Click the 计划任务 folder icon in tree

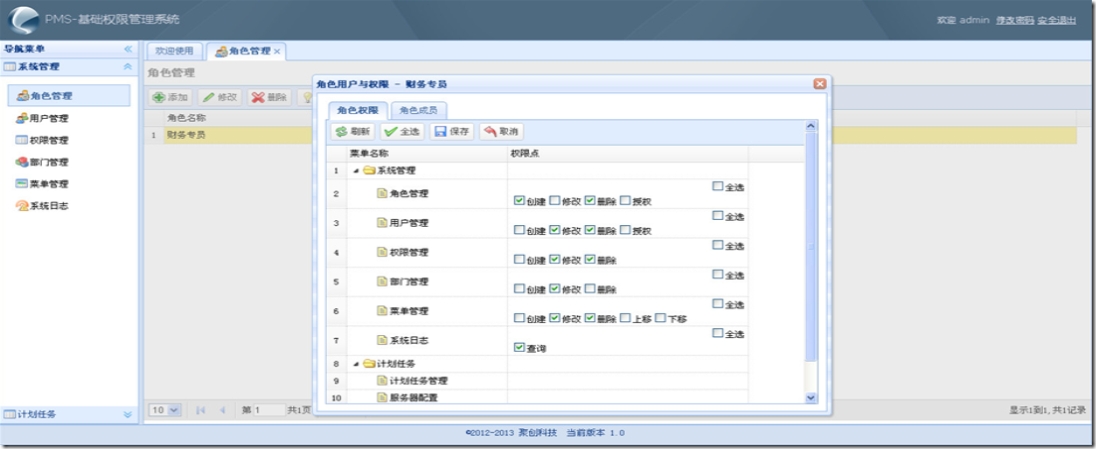point(369,364)
